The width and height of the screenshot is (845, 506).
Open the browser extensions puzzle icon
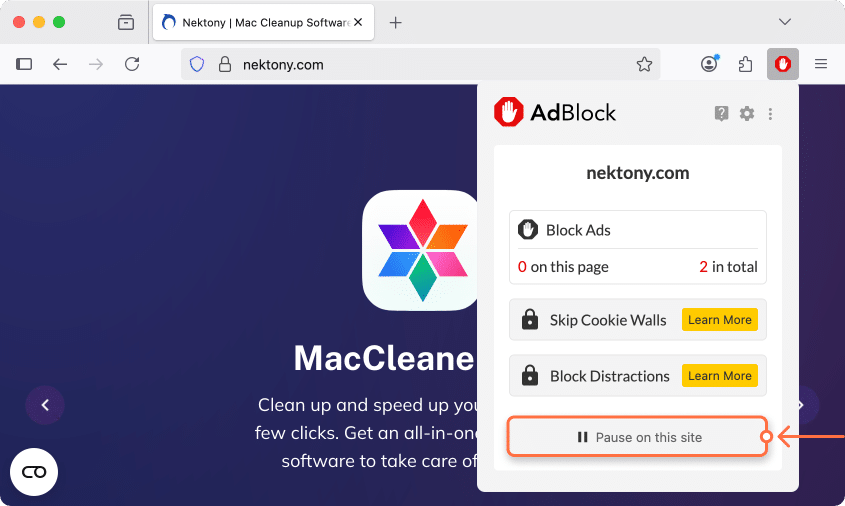(745, 64)
